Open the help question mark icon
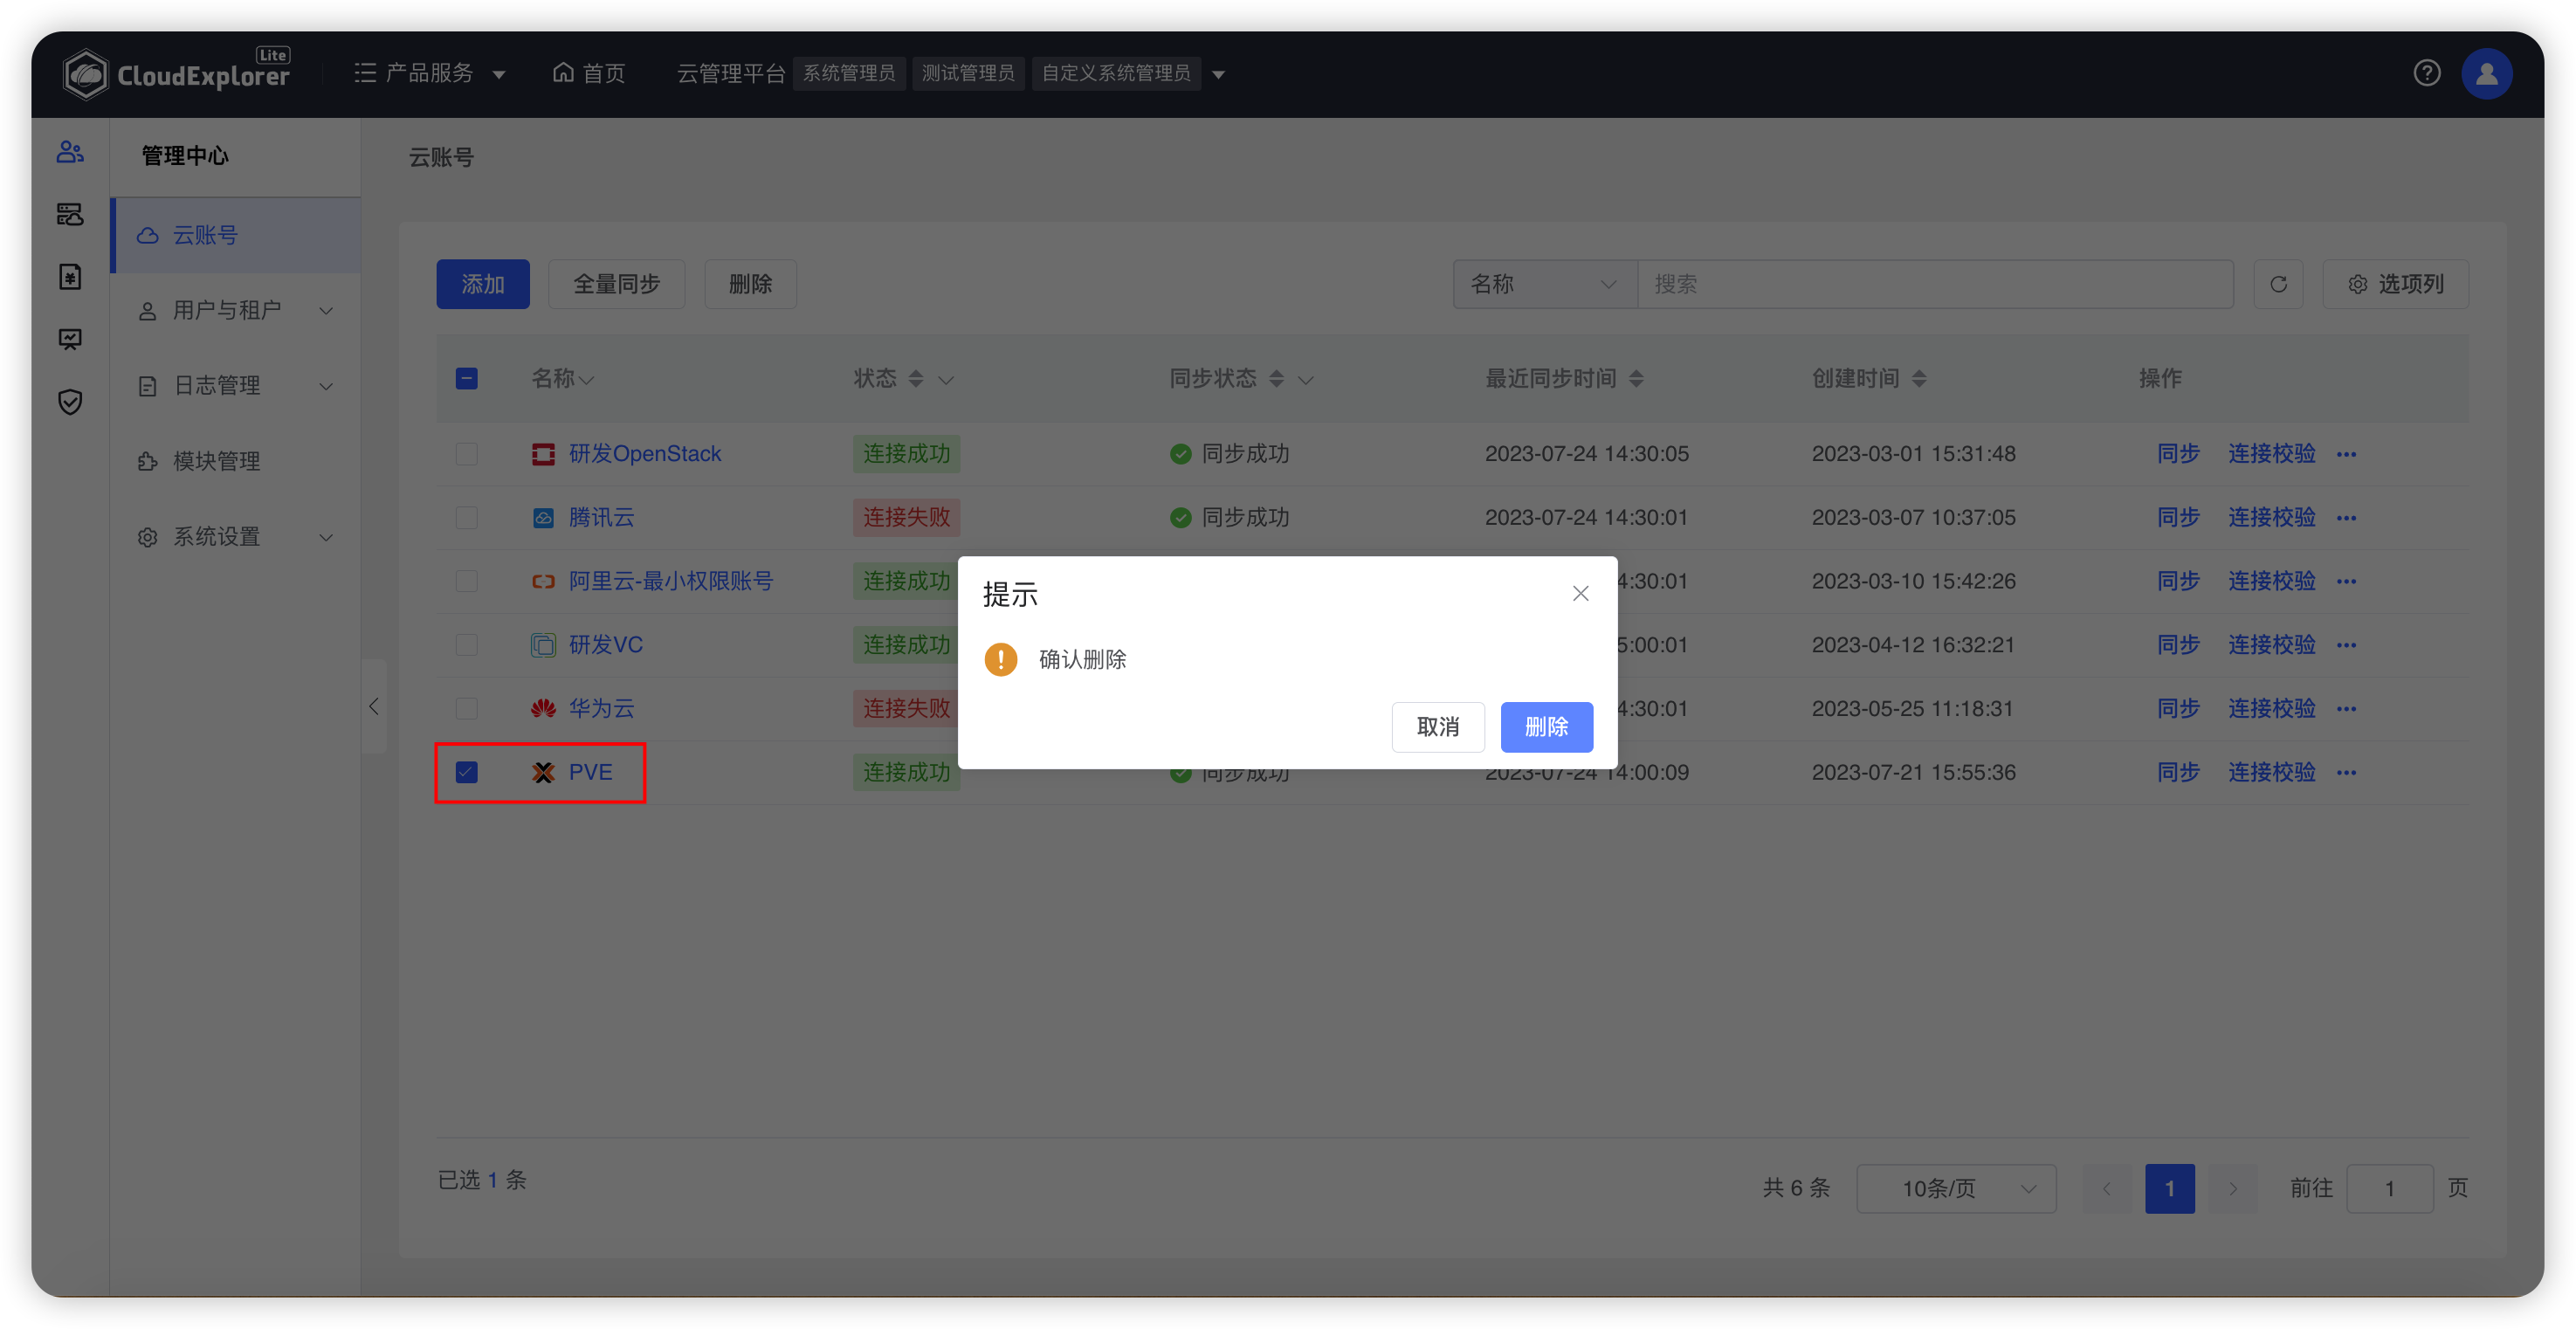2576x1329 pixels. [2427, 73]
